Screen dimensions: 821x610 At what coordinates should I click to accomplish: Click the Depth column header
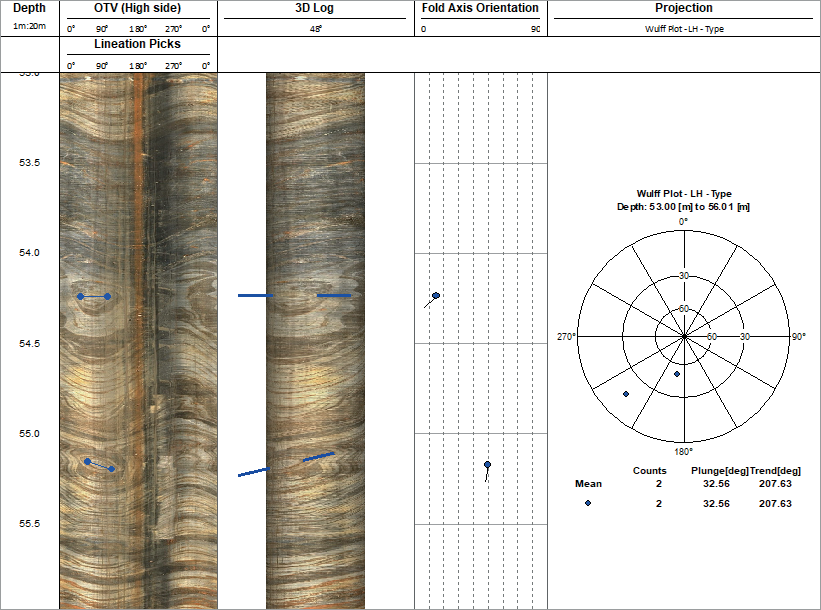tap(29, 8)
